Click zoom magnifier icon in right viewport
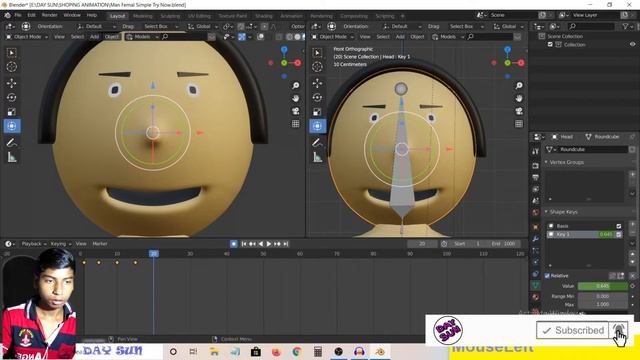This screenshot has width=640, height=360. 519,85
